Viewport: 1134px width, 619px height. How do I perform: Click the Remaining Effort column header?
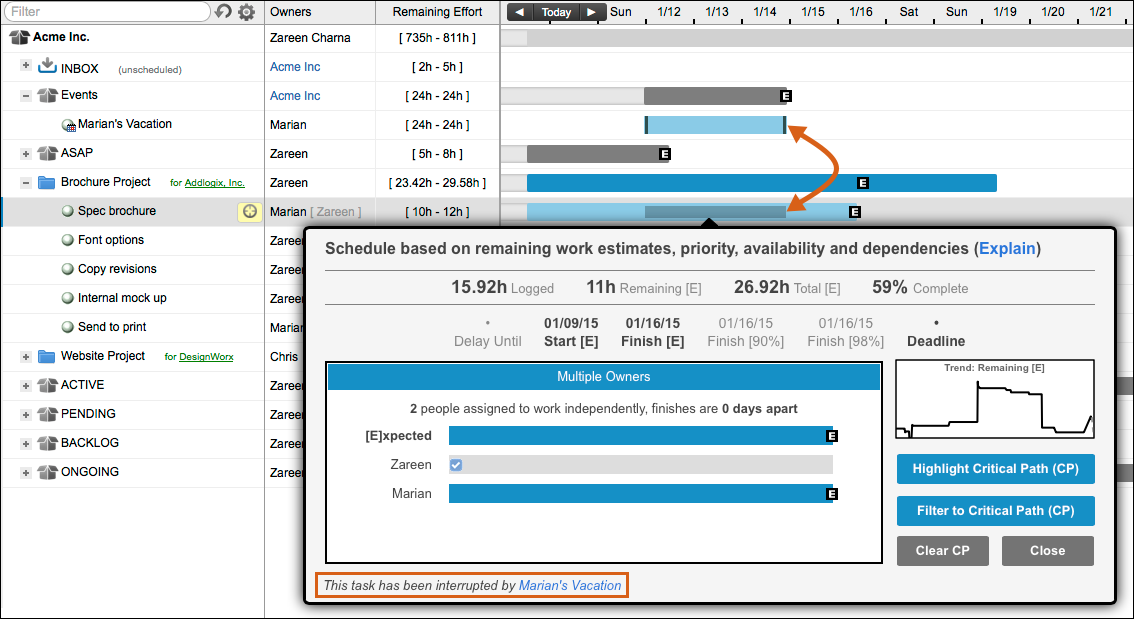[x=437, y=12]
